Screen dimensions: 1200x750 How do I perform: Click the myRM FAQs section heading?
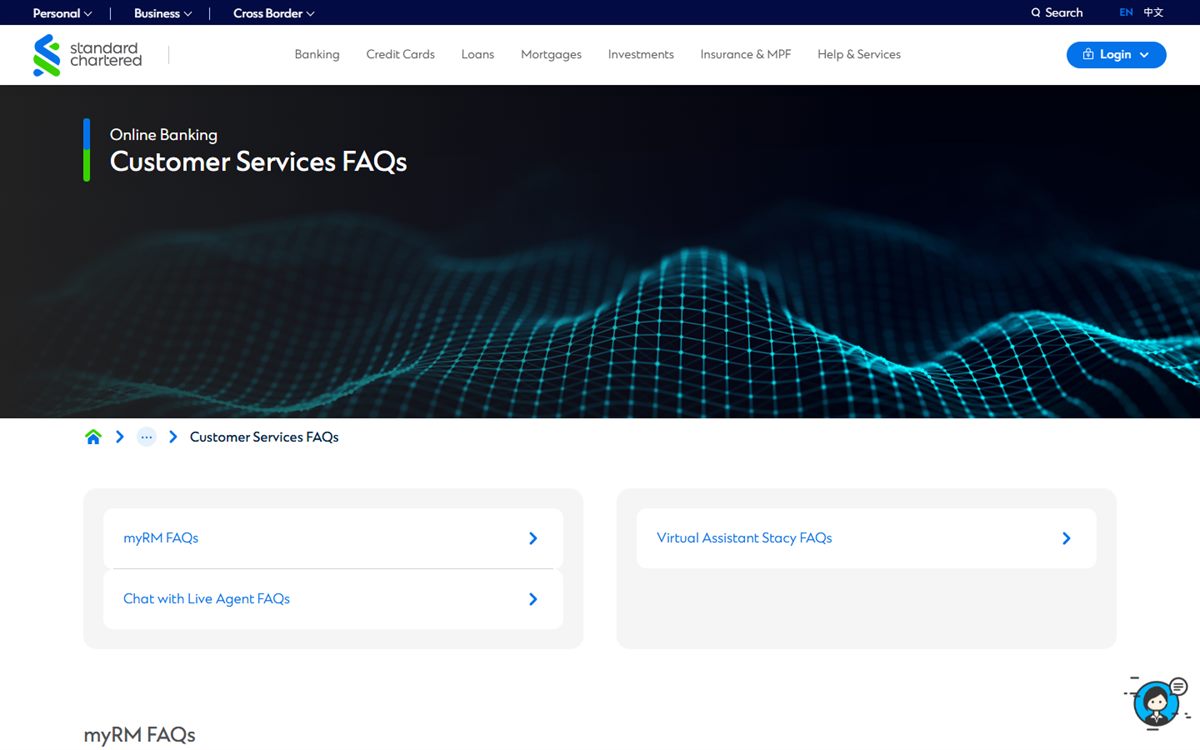click(139, 735)
